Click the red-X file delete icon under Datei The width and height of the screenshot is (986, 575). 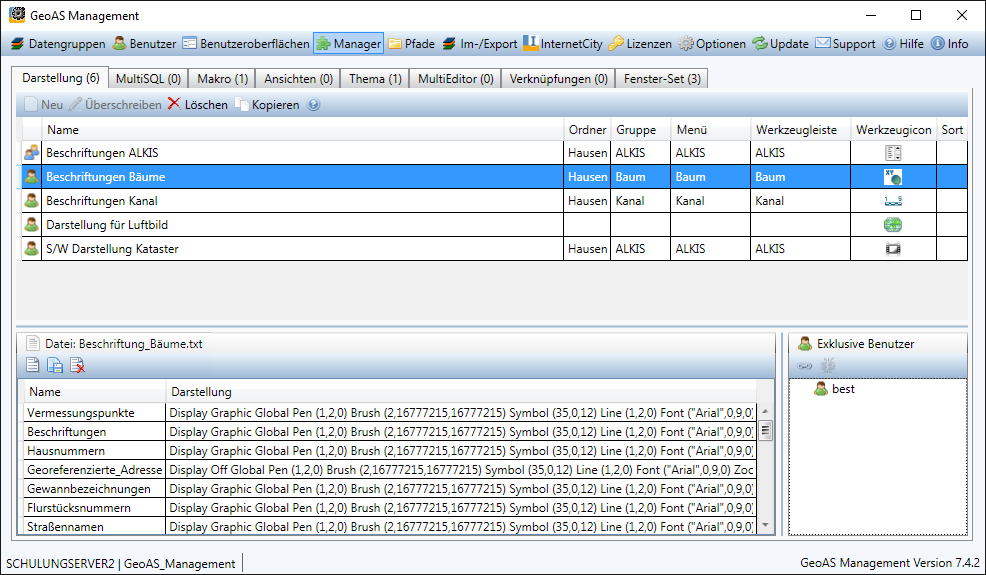77,365
